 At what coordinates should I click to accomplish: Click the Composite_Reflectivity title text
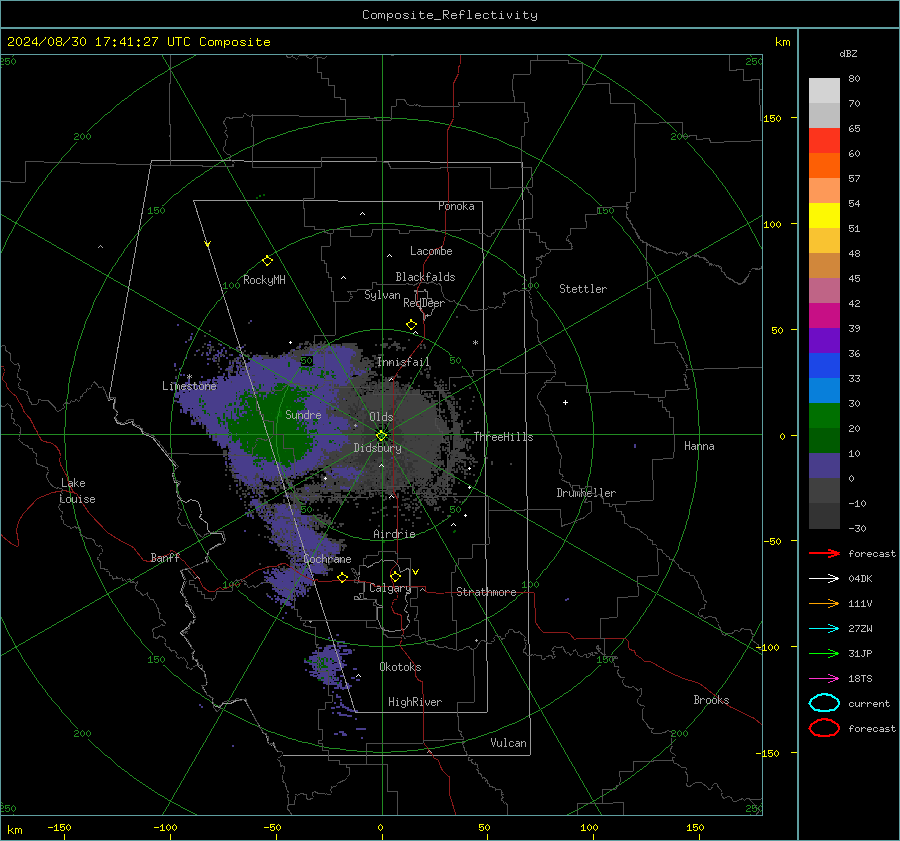[x=450, y=15]
